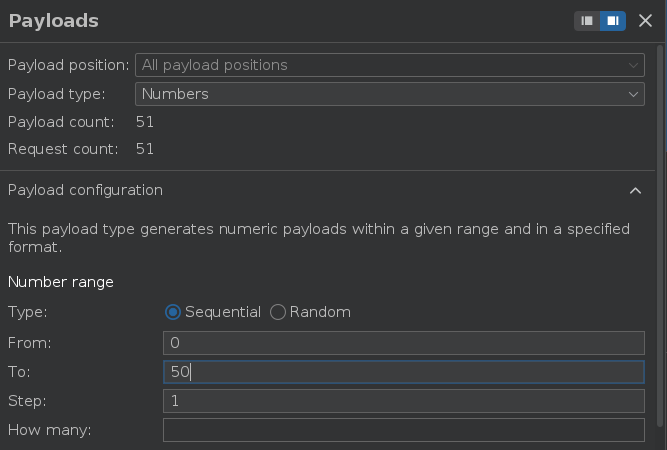
Task: Click the Number range section label
Action: (x=61, y=282)
